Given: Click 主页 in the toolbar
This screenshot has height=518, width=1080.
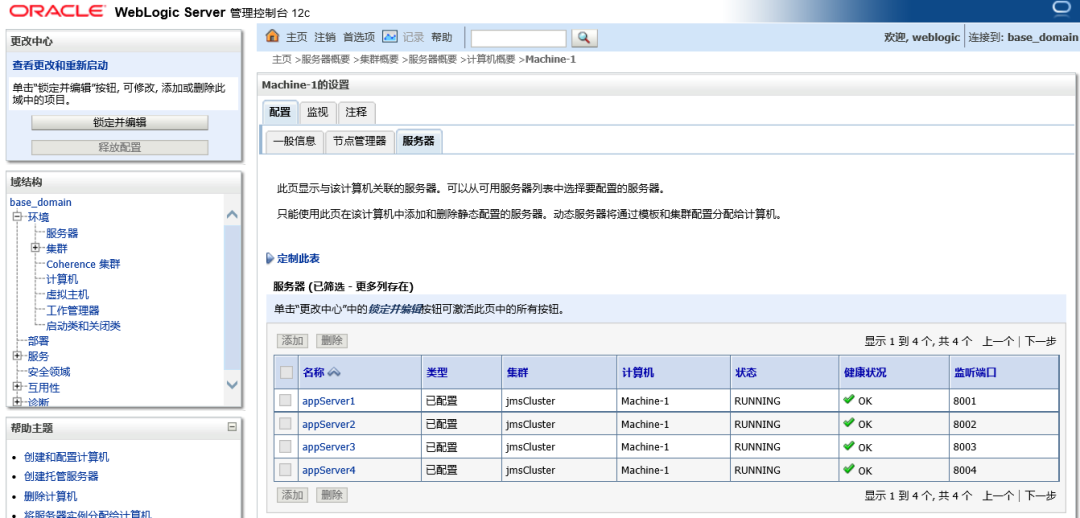Looking at the screenshot, I should pos(297,37).
